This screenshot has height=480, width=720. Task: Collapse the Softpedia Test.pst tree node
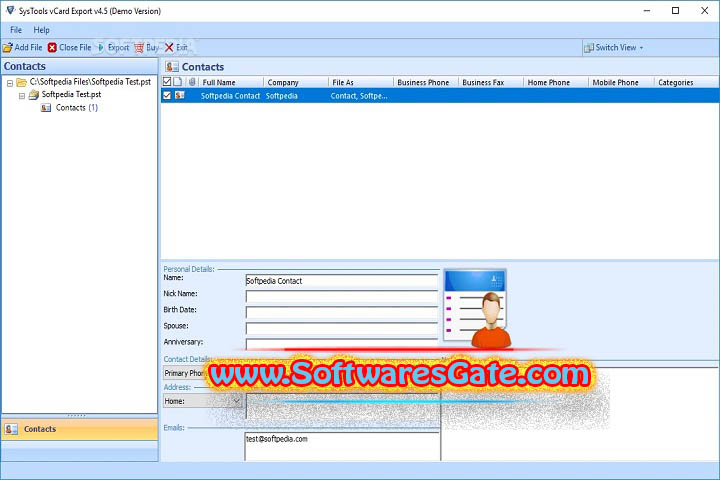tap(22, 96)
